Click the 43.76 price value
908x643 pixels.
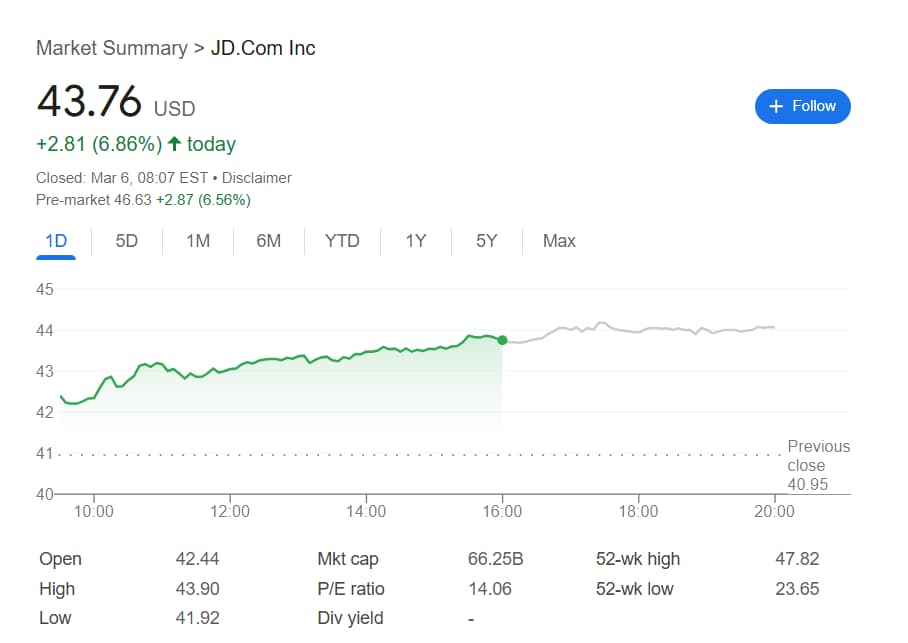click(x=88, y=102)
